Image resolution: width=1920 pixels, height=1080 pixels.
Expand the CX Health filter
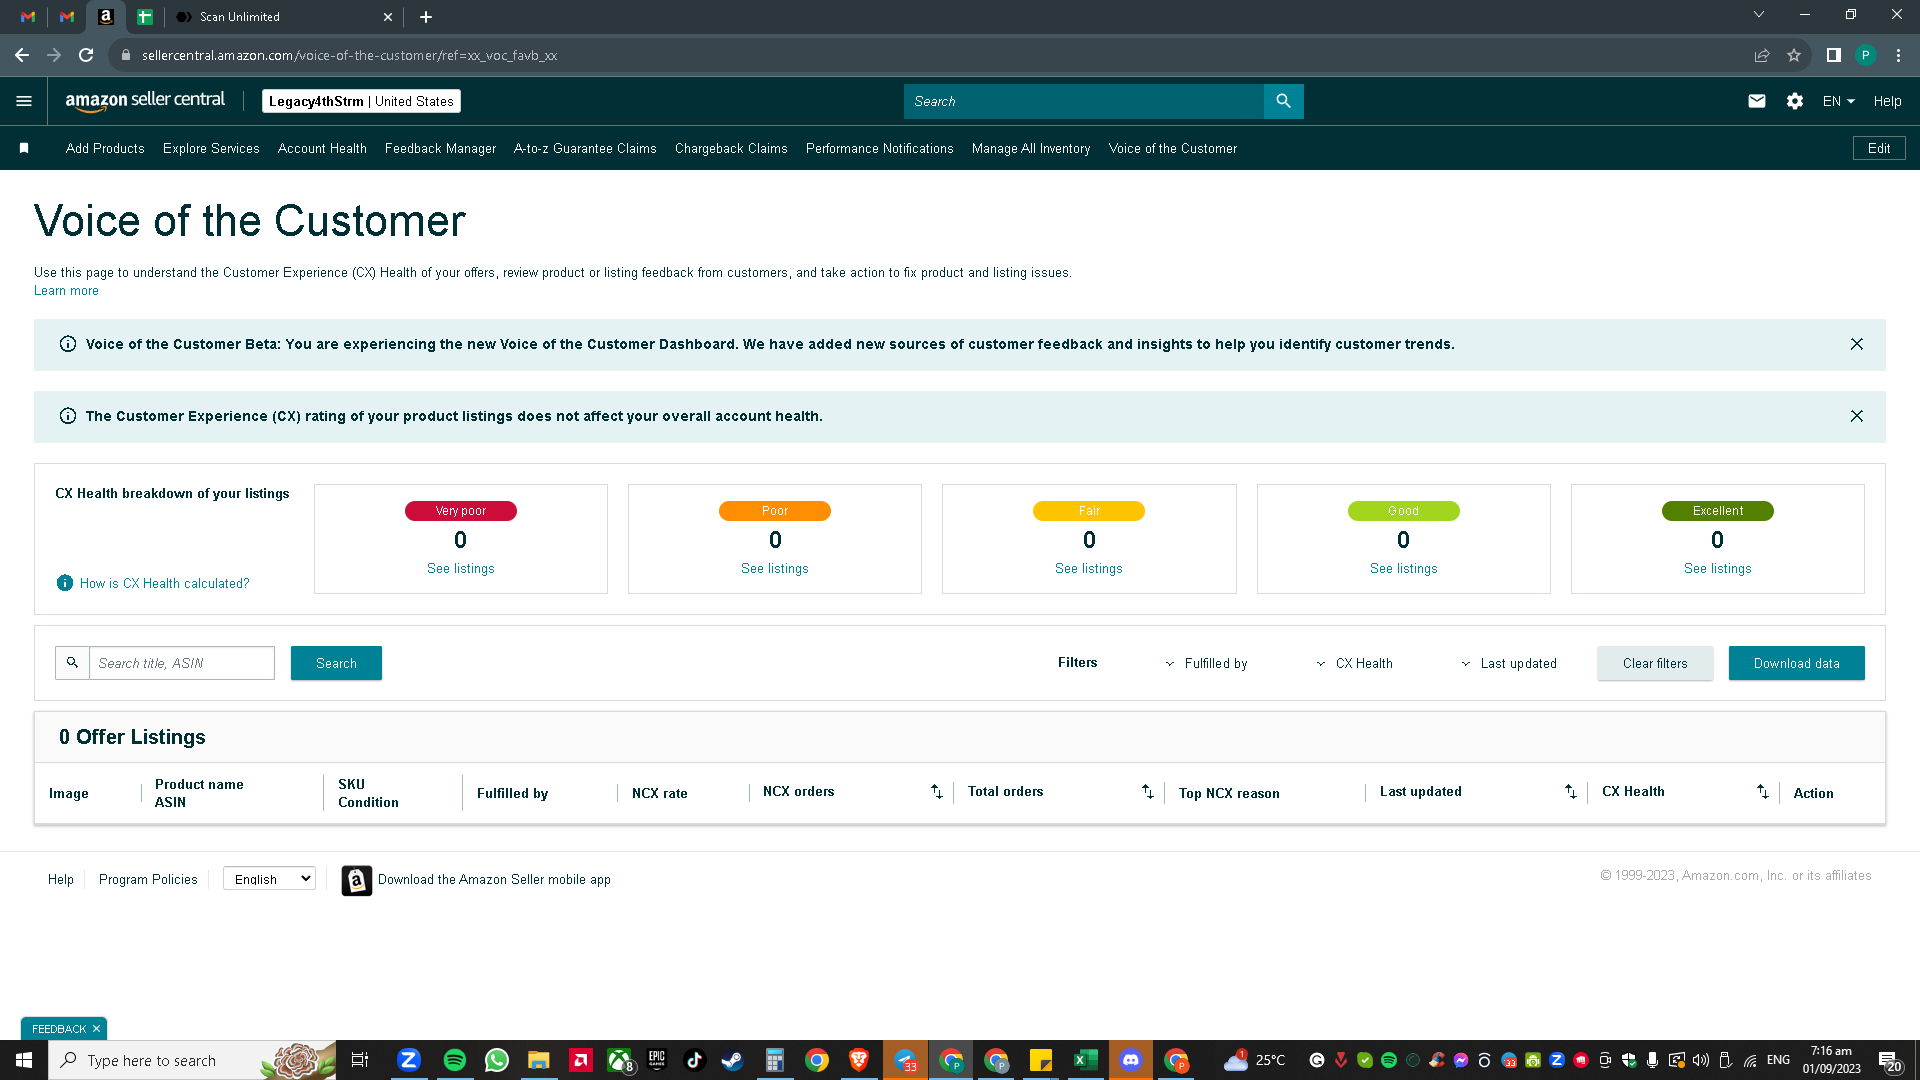click(1354, 663)
